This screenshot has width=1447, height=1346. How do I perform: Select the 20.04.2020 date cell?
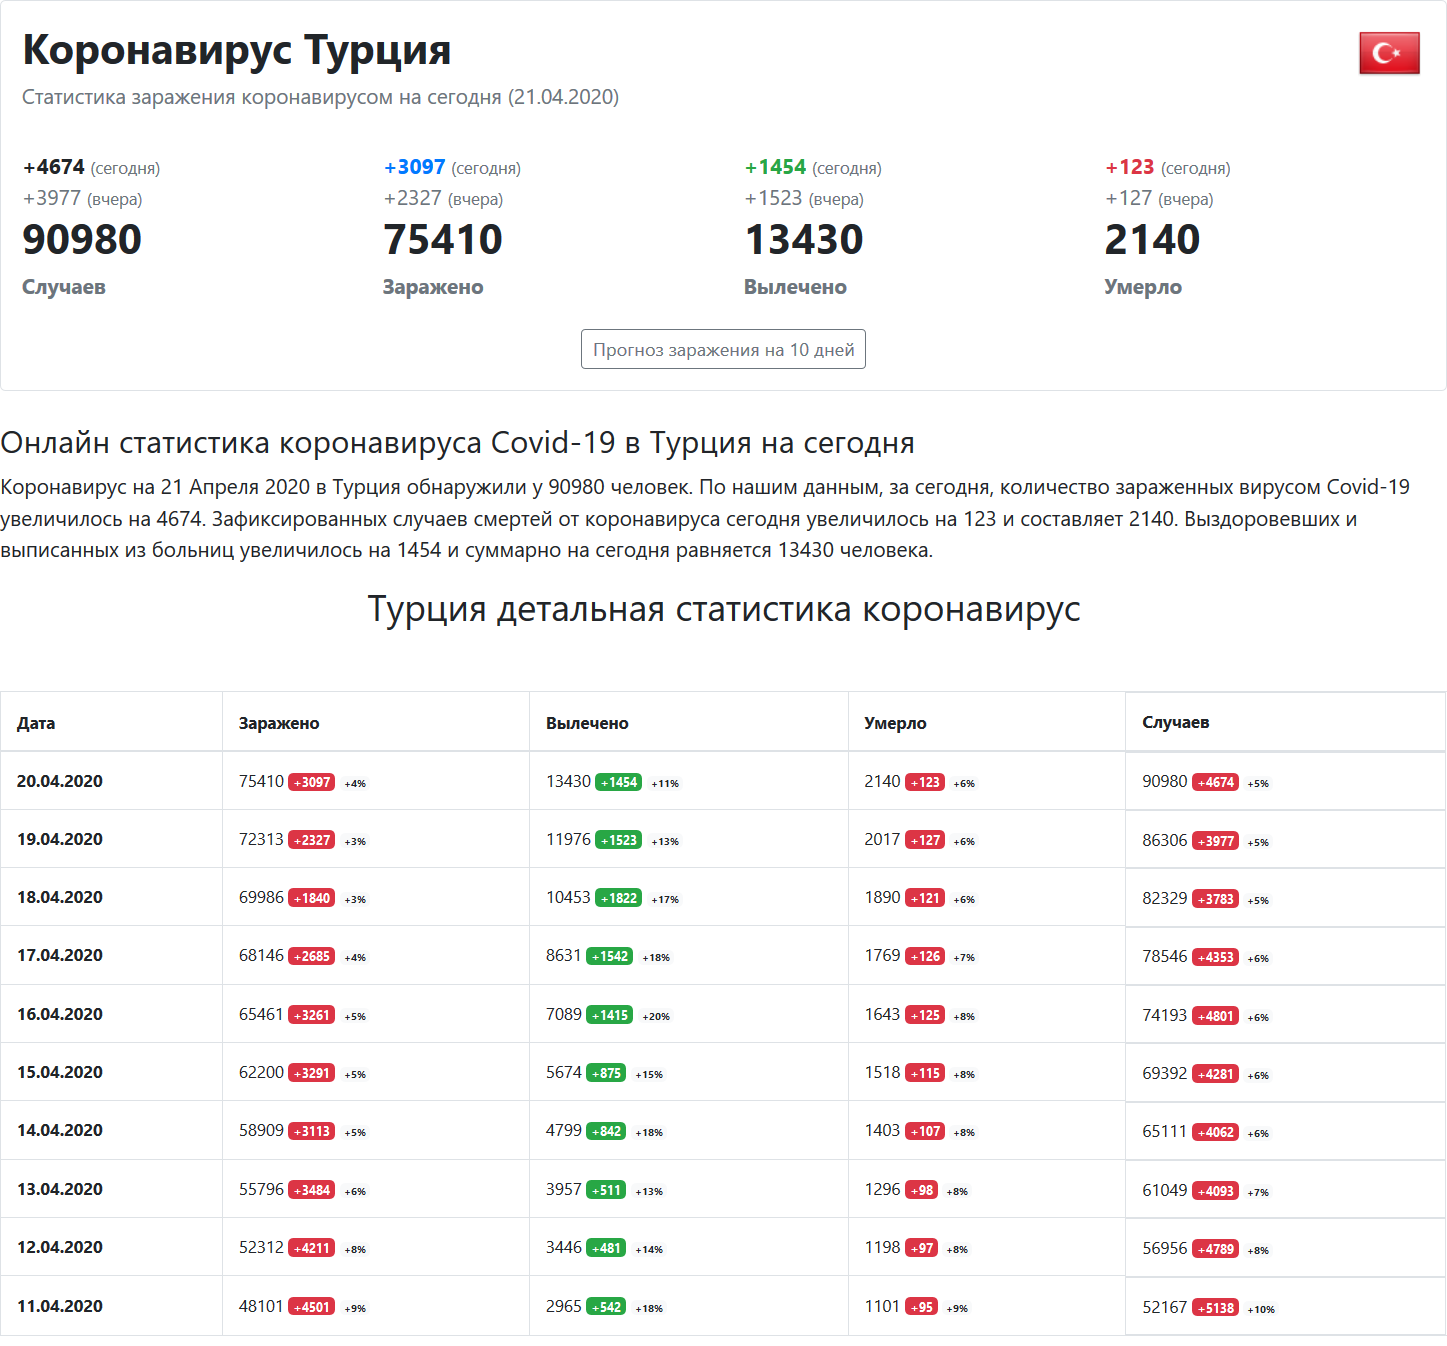pyautogui.click(x=60, y=781)
